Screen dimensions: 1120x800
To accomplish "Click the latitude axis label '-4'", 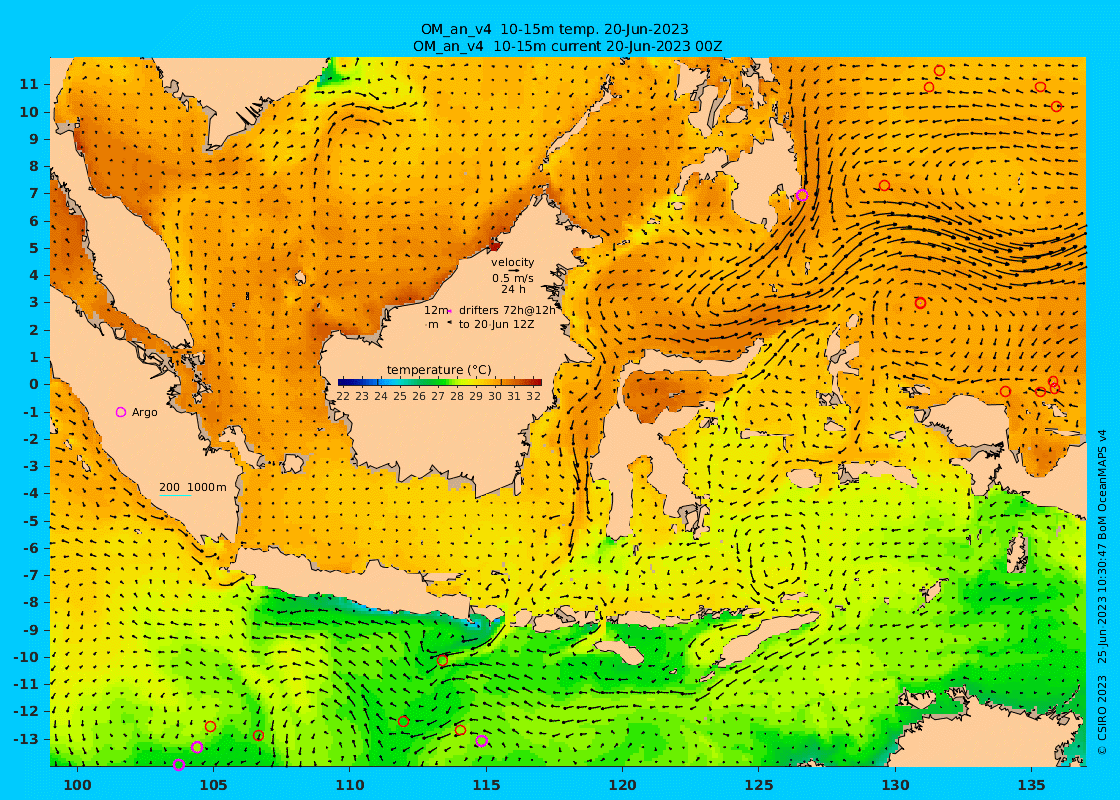I will pos(30,494).
